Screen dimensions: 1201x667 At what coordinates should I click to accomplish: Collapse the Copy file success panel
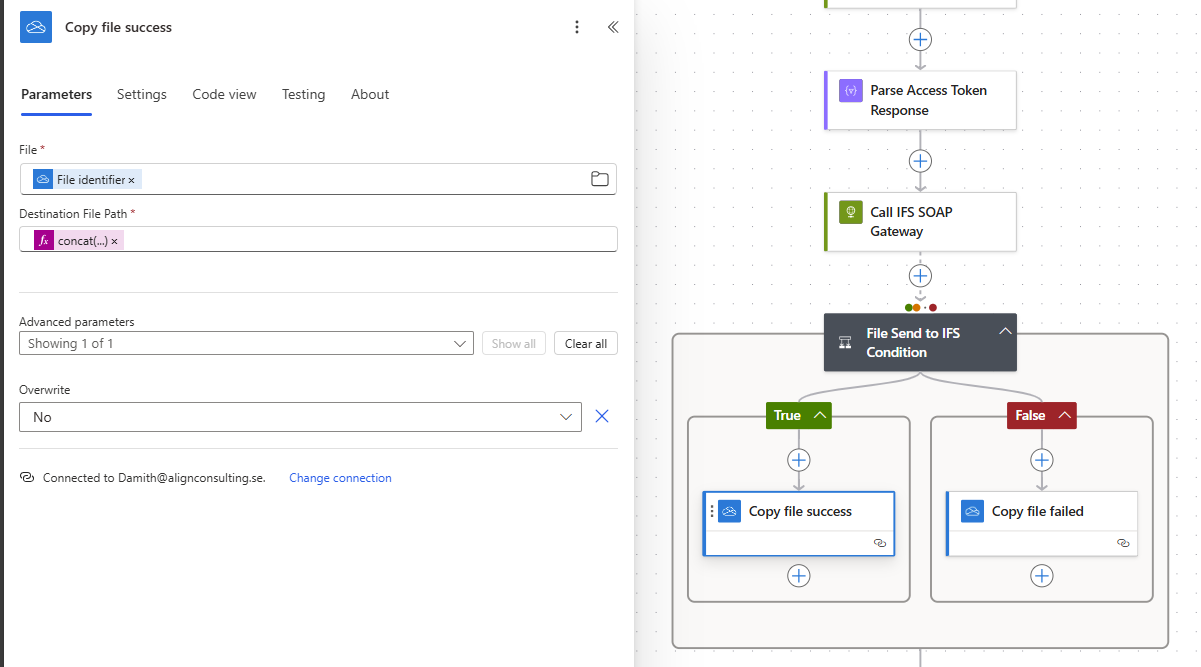613,27
